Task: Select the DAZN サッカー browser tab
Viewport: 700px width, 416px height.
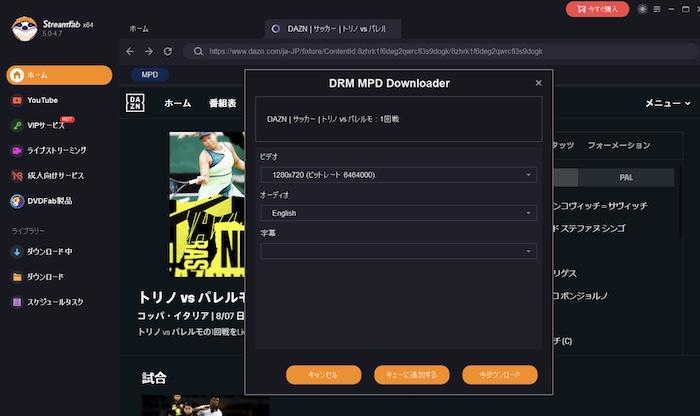Action: pos(333,29)
